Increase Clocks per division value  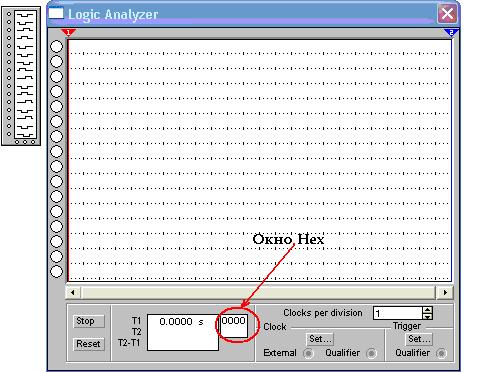pyautogui.click(x=427, y=310)
